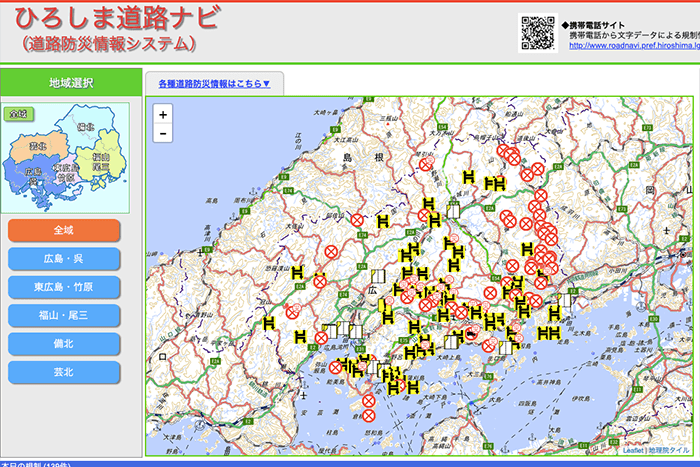The height and width of the screenshot is (467, 700).
Task: Zoom in on the map with plus button
Action: click(x=163, y=115)
